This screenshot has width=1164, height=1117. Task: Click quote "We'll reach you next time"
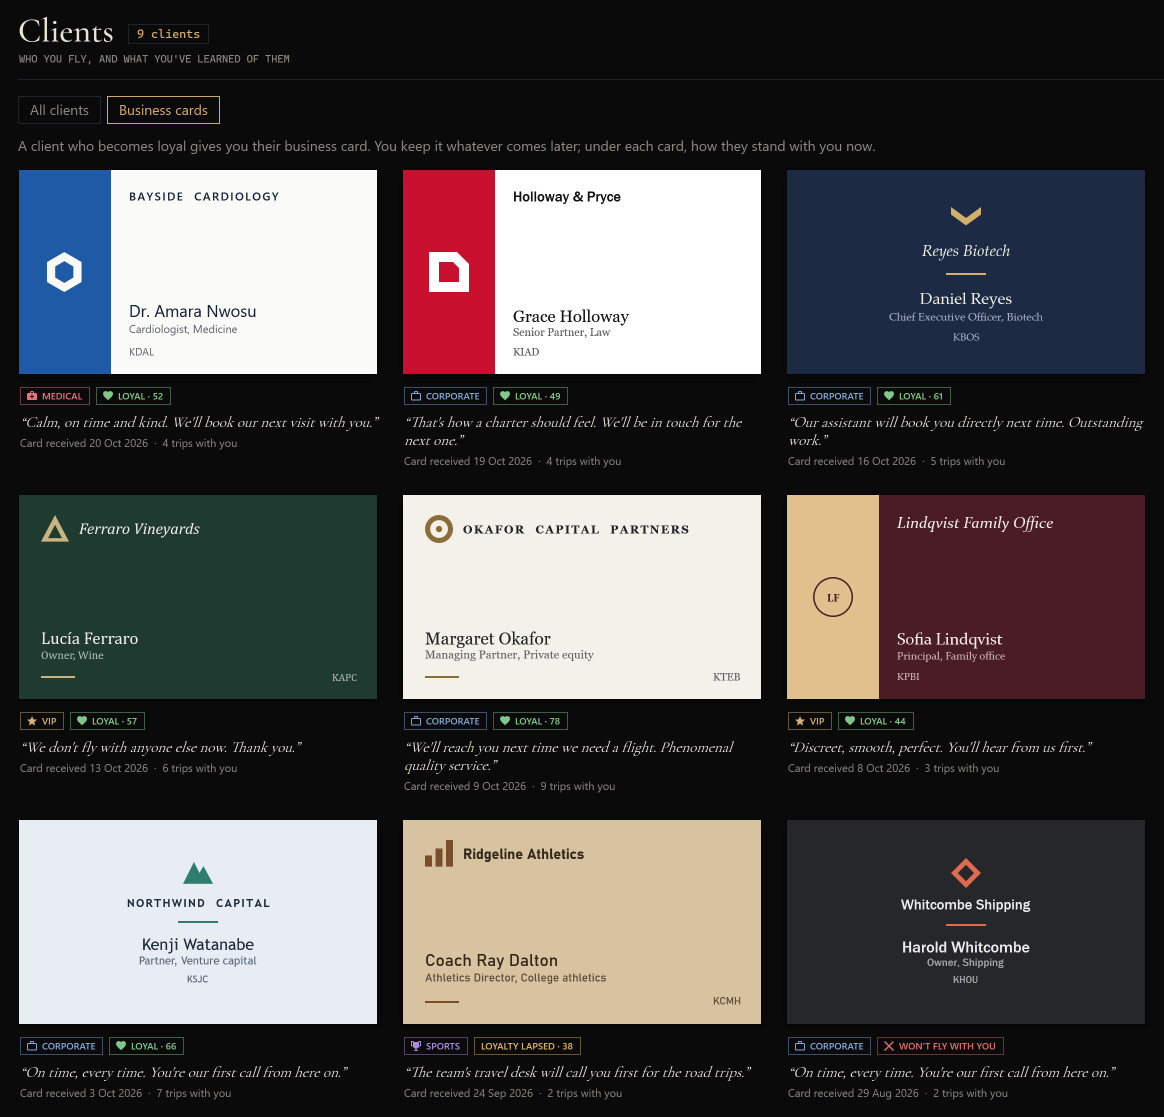tap(569, 756)
